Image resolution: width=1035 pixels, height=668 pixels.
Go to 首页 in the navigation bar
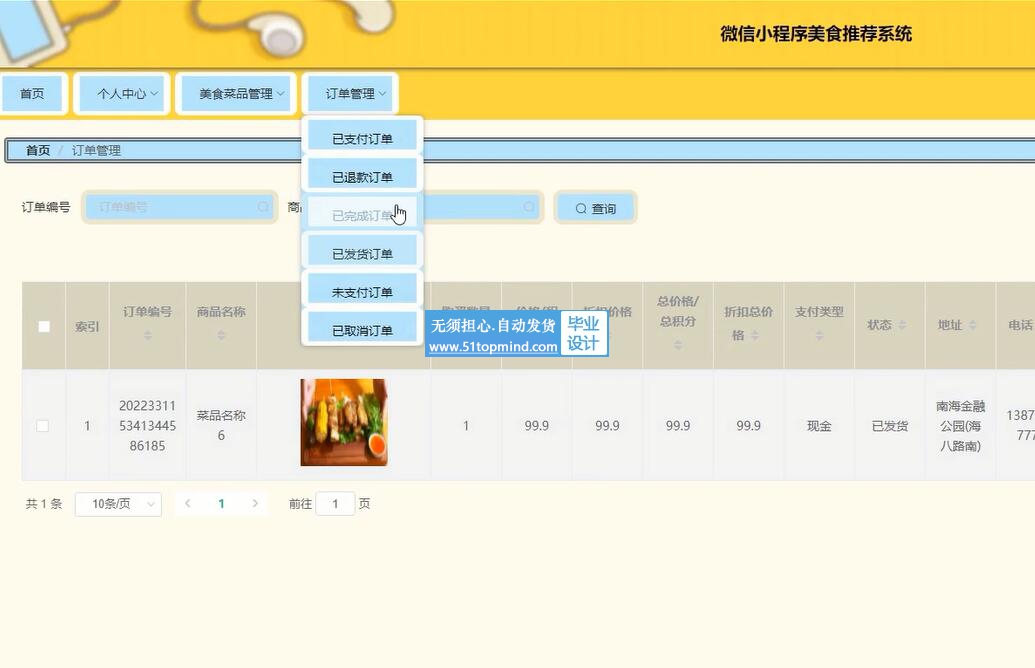pyautogui.click(x=32, y=94)
